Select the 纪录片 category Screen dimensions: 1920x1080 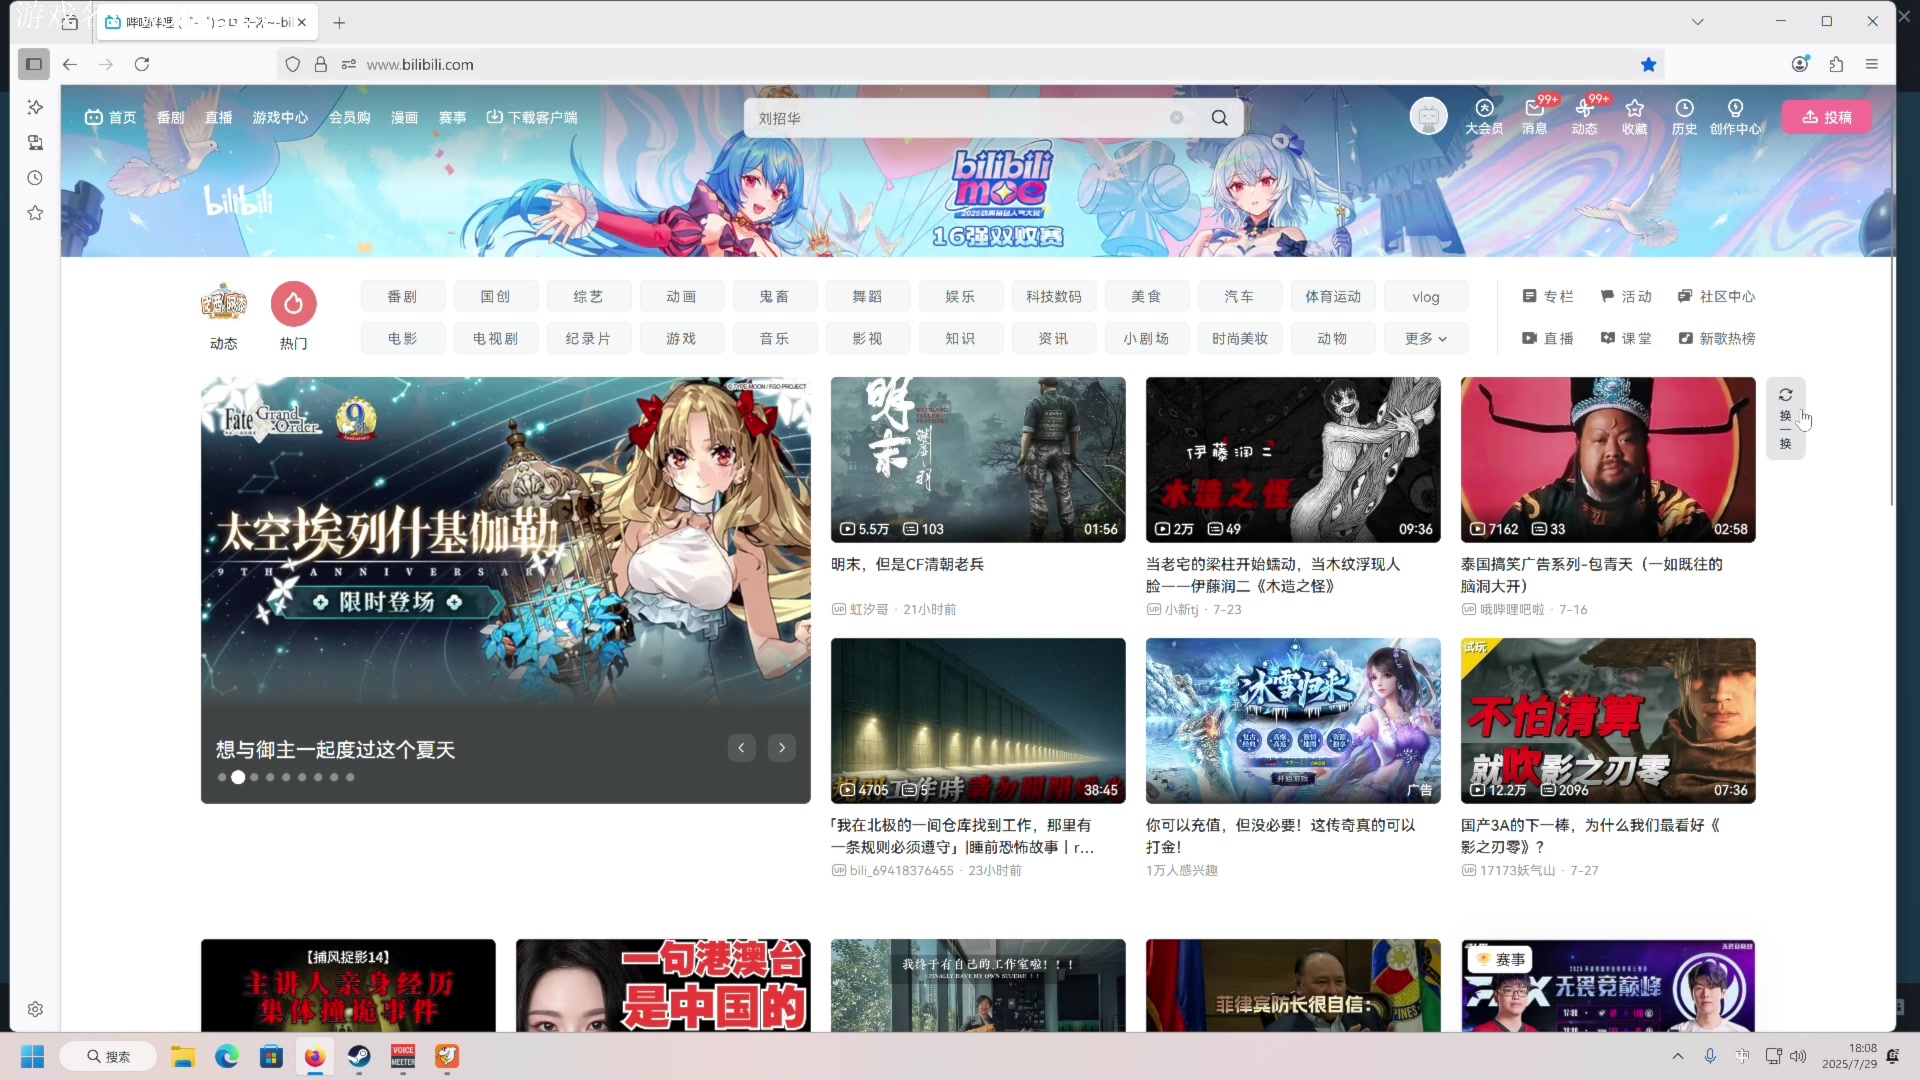coord(588,338)
